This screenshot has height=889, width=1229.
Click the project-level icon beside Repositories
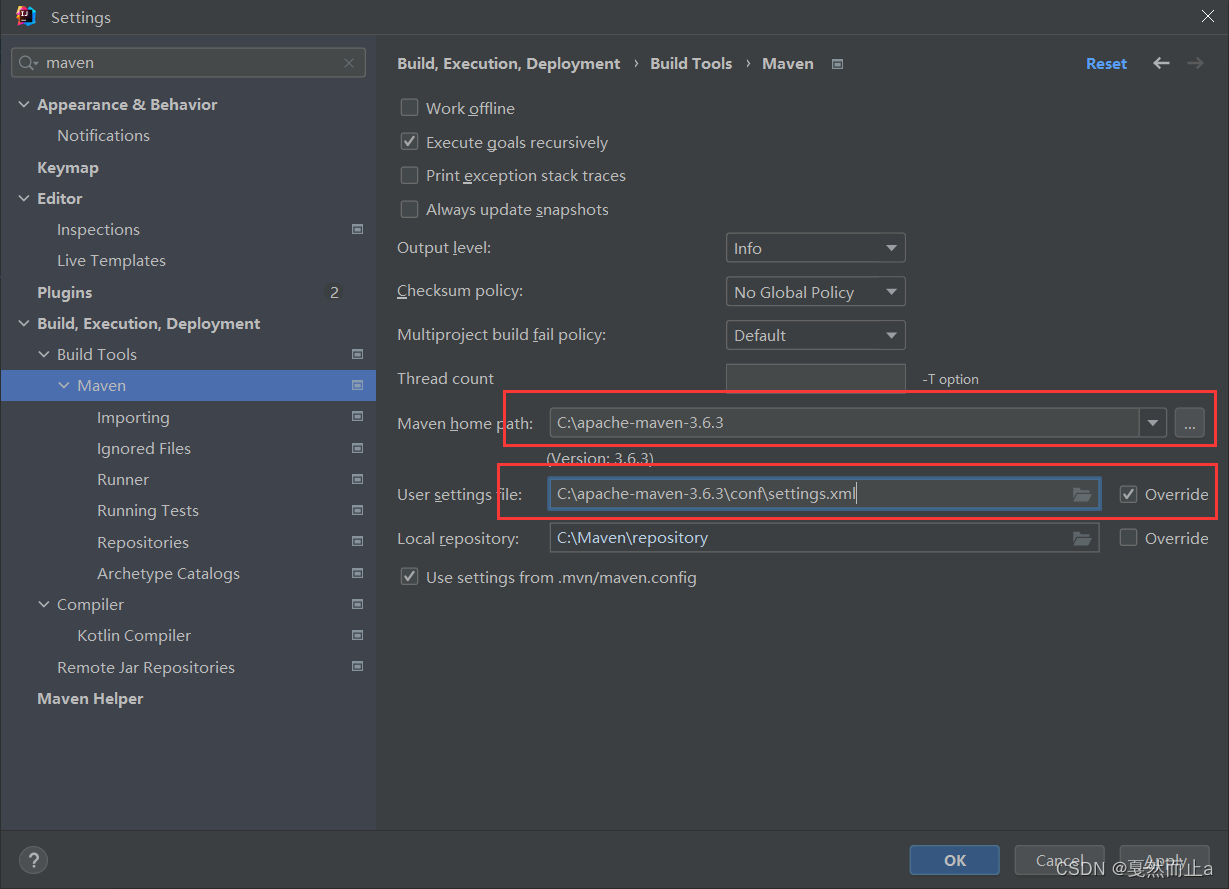pyautogui.click(x=357, y=542)
